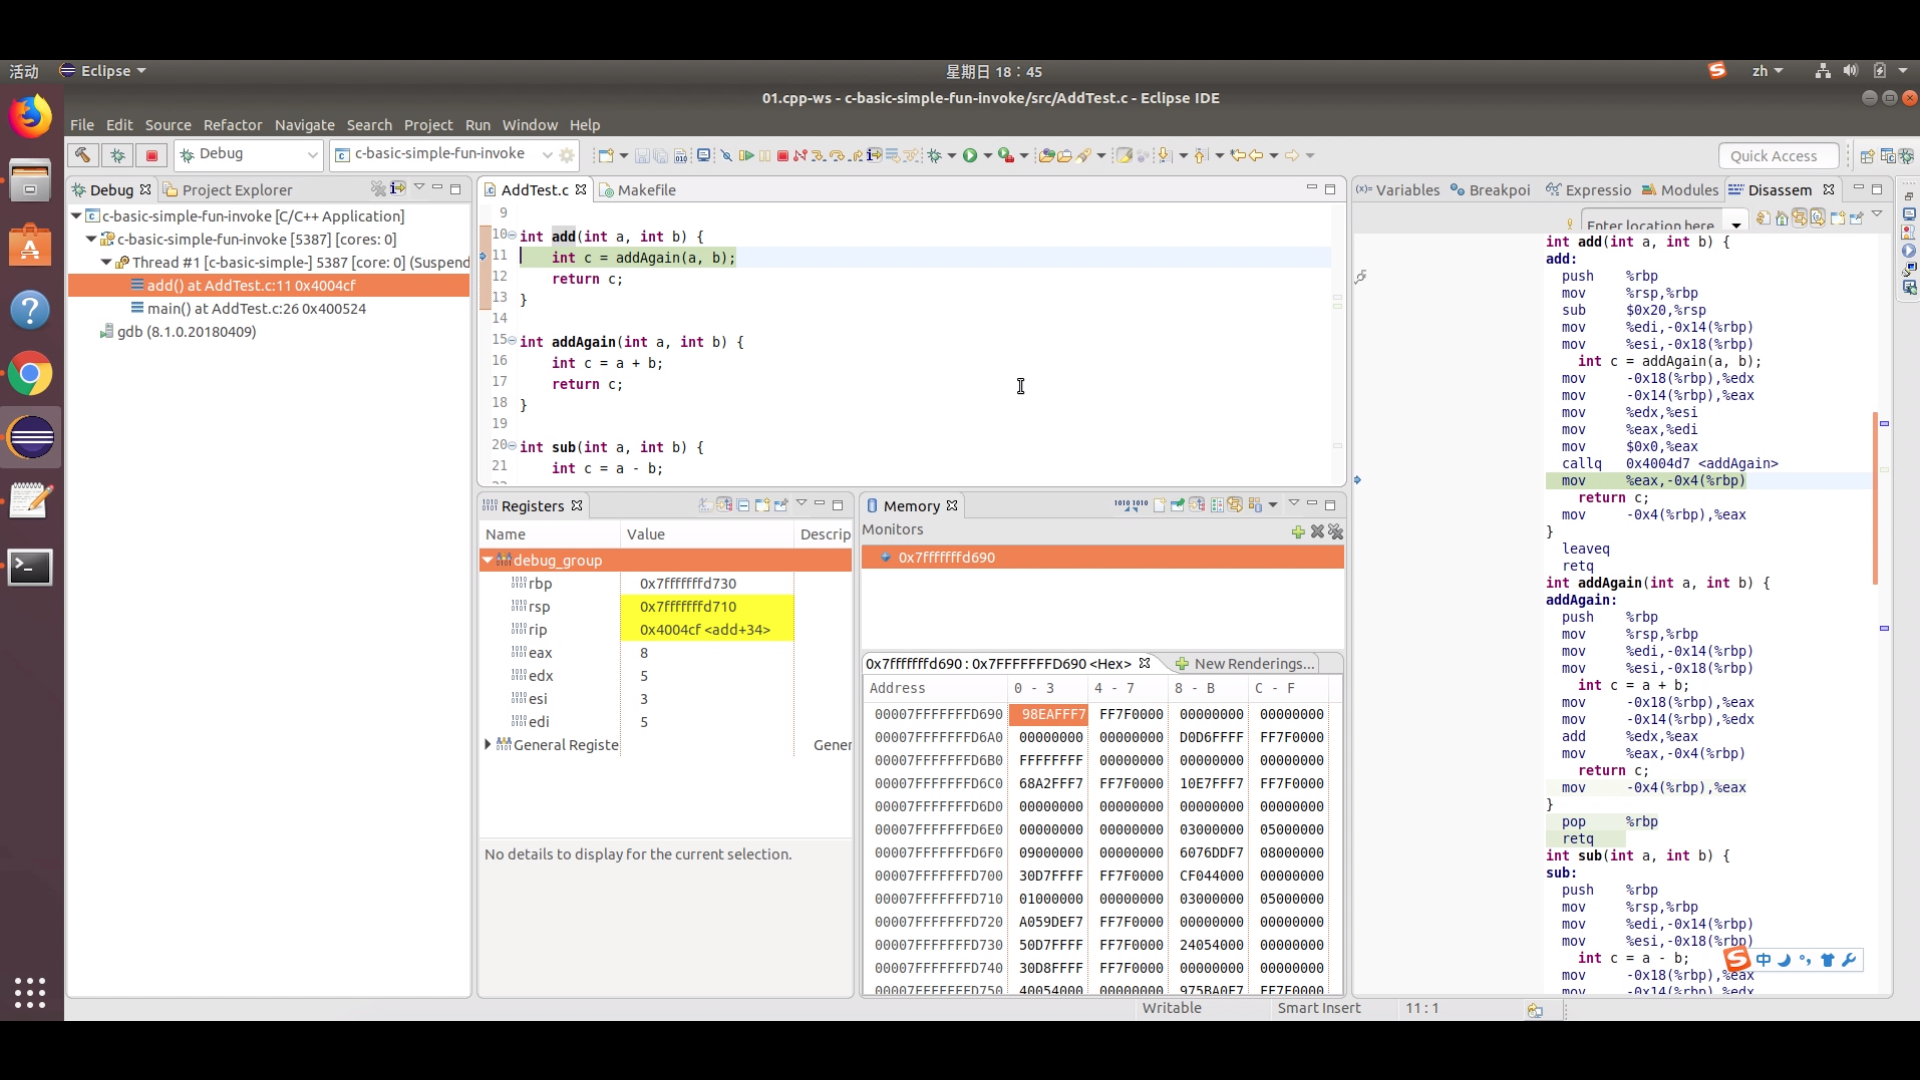Click Remove Memory Monitor X icon
Viewport: 1920px width, 1080px height.
1317,531
